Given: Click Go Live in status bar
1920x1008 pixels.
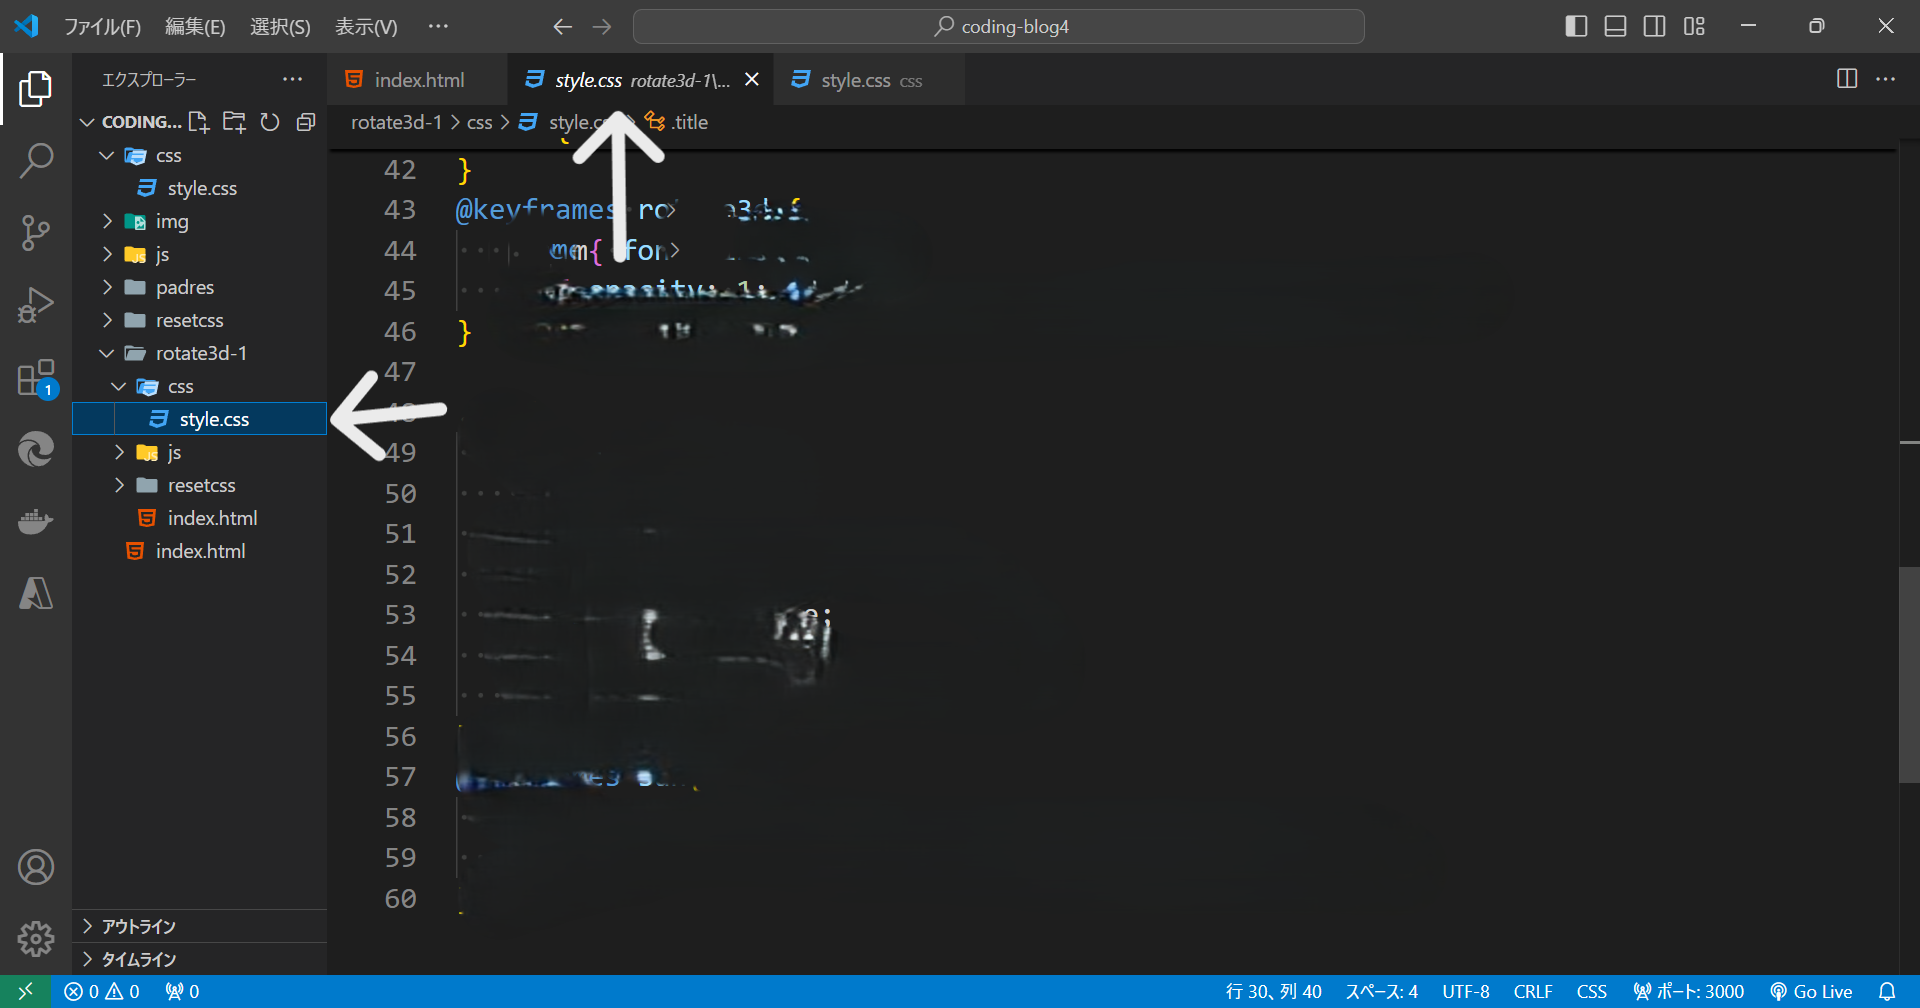Looking at the screenshot, I should point(1811,991).
